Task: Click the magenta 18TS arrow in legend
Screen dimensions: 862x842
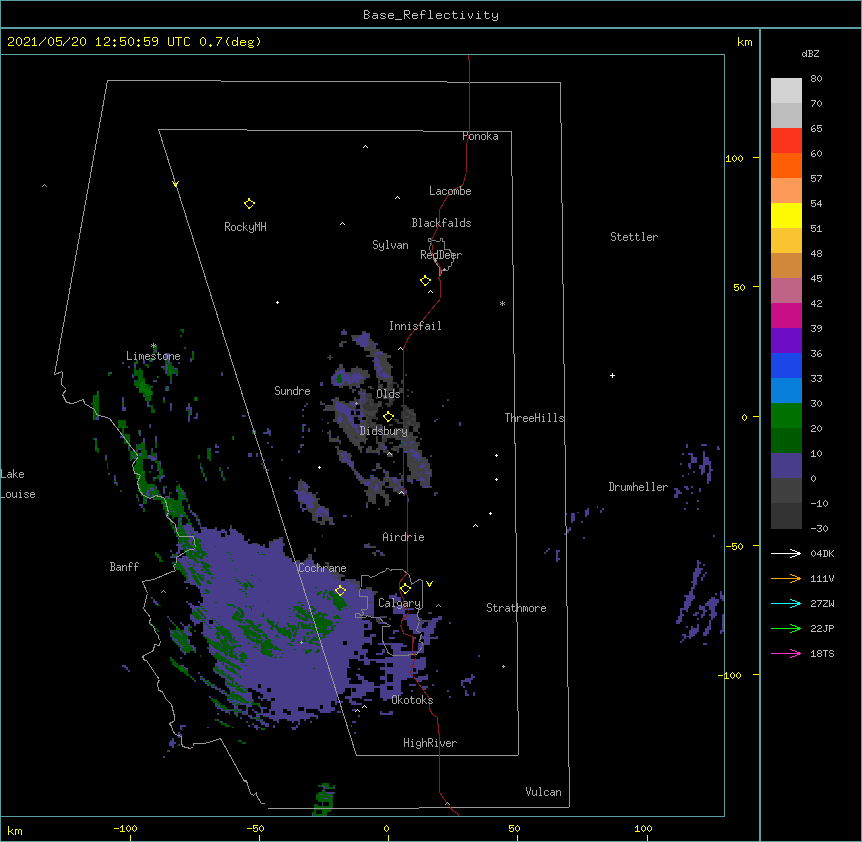Action: [x=786, y=653]
